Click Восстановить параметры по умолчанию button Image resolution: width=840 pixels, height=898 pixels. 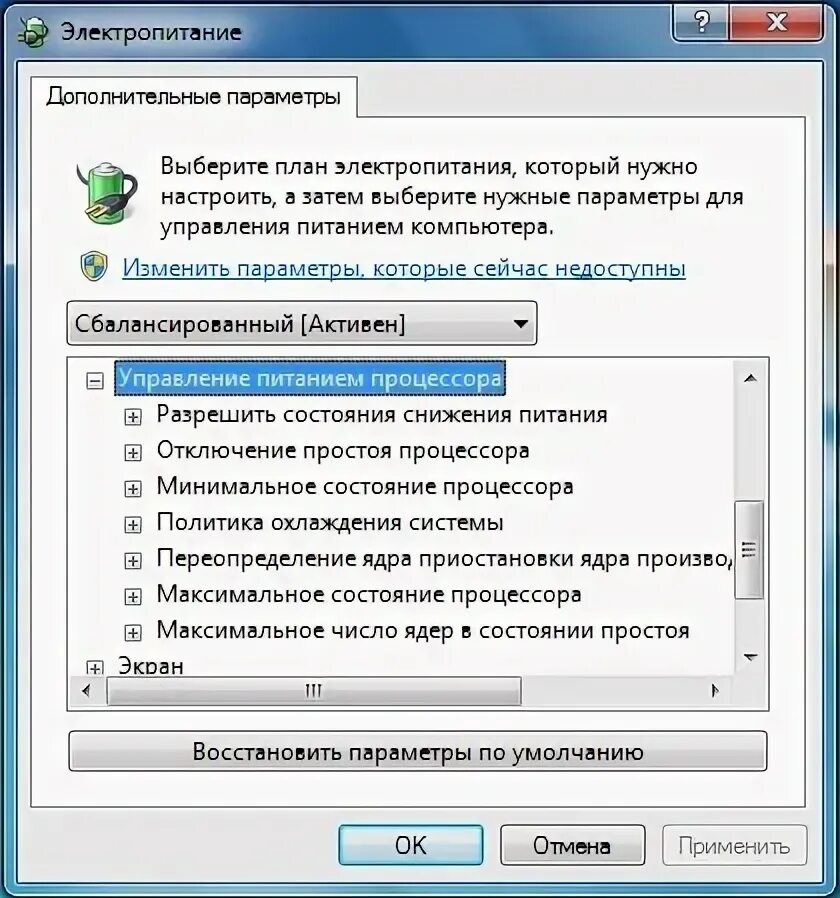[x=417, y=751]
